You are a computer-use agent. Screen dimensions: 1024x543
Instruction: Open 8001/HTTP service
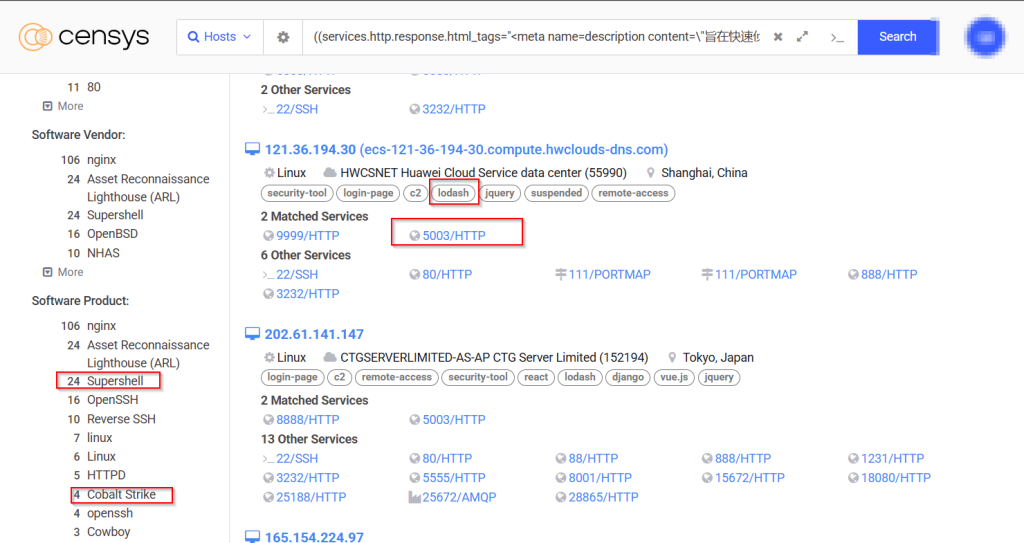pos(600,478)
